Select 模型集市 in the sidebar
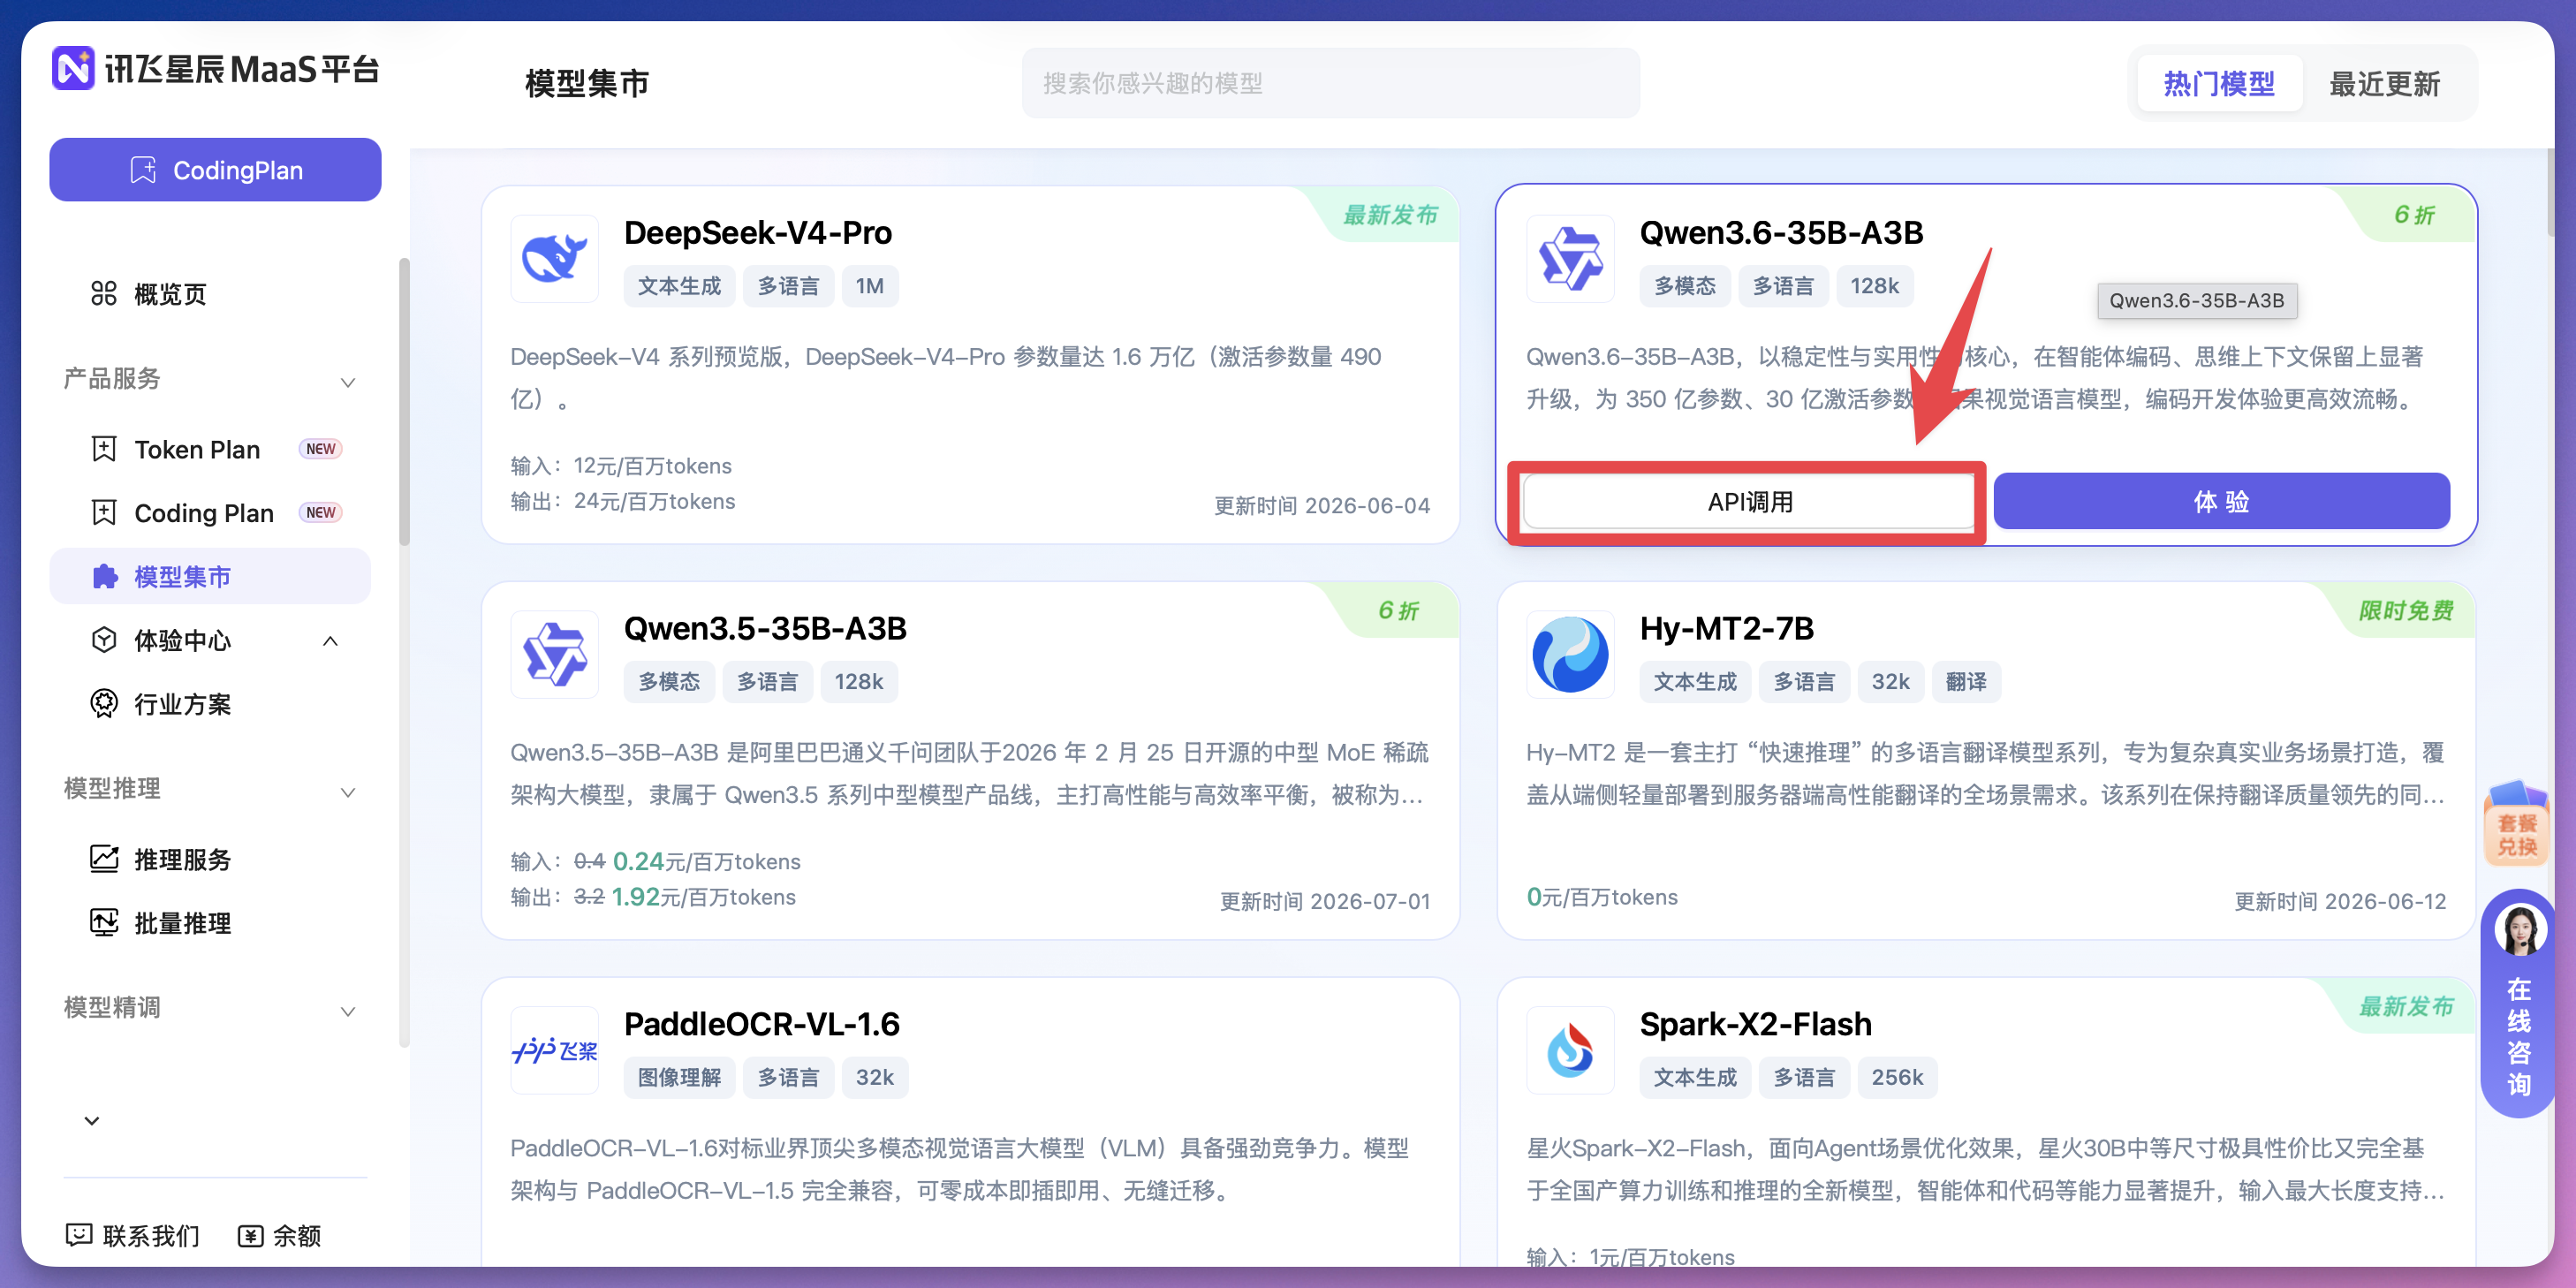 click(209, 576)
